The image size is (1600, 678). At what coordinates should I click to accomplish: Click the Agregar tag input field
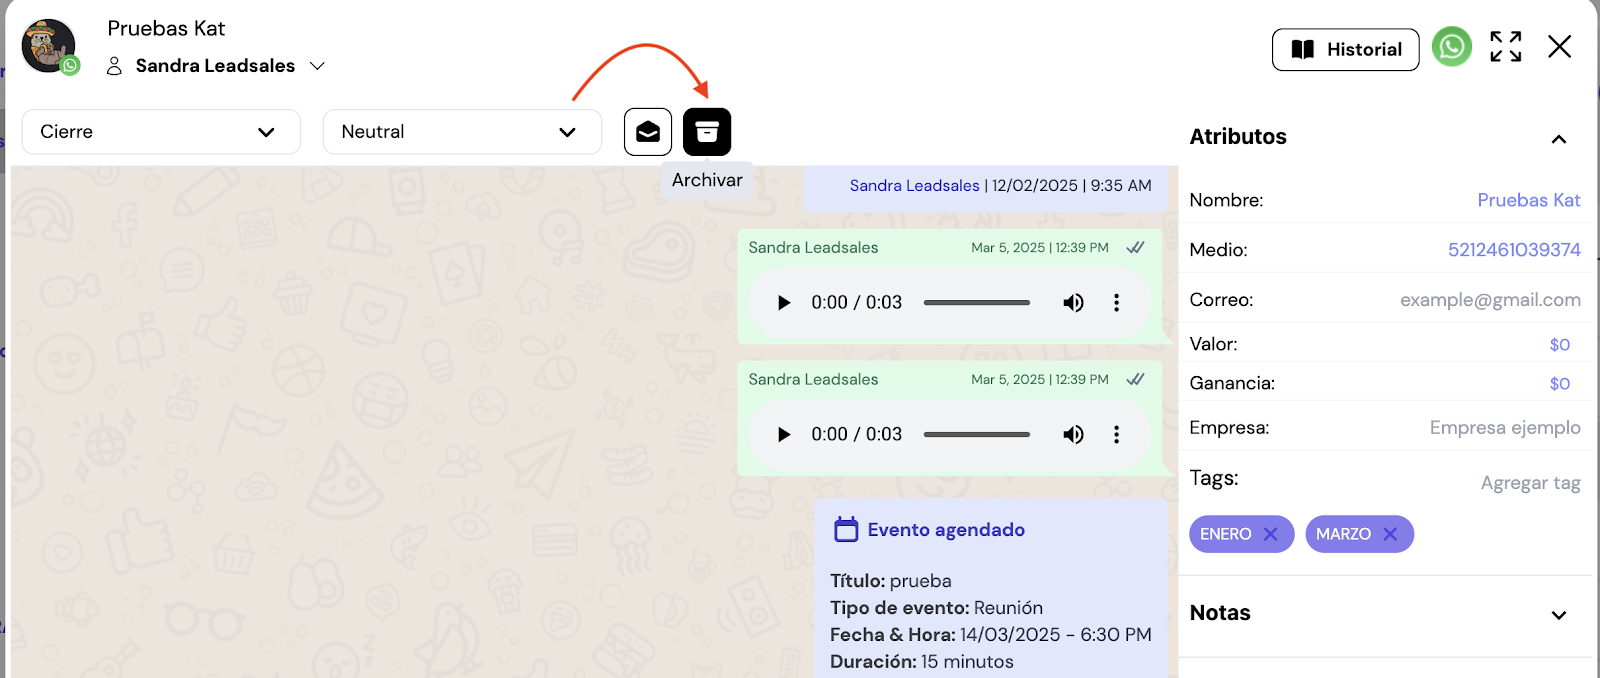click(x=1529, y=483)
